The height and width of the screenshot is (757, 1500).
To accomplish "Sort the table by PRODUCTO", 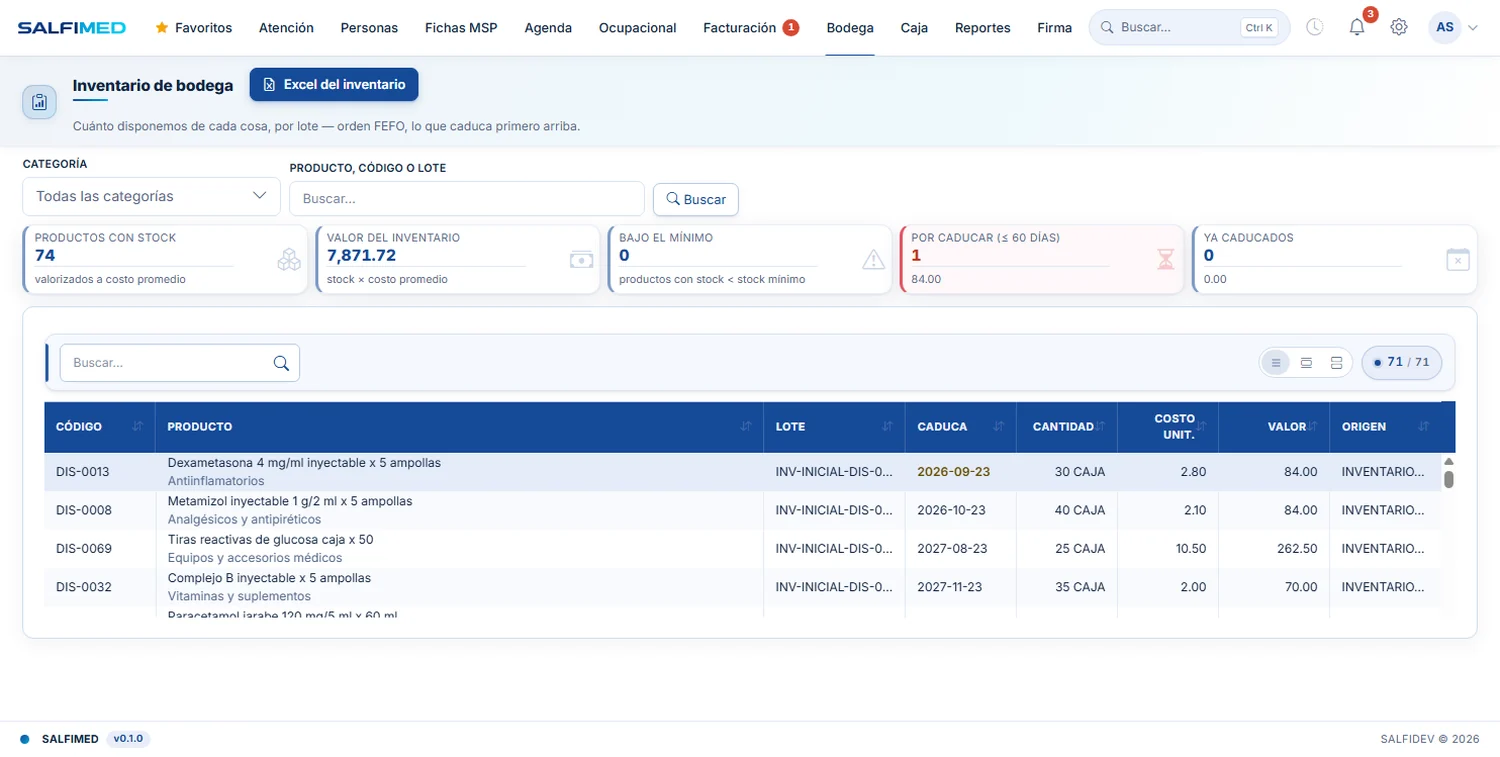I will 746,427.
